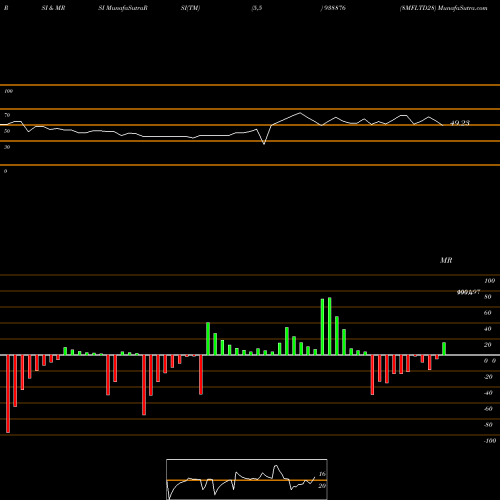The height and width of the screenshot is (500, 500).
Task: Click the 938876 code in the header
Action: [334, 8]
